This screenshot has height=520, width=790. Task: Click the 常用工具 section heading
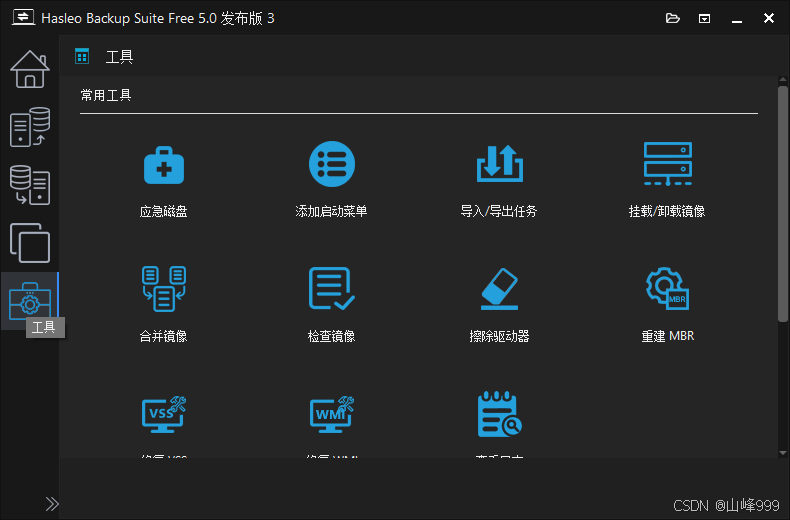tap(106, 95)
